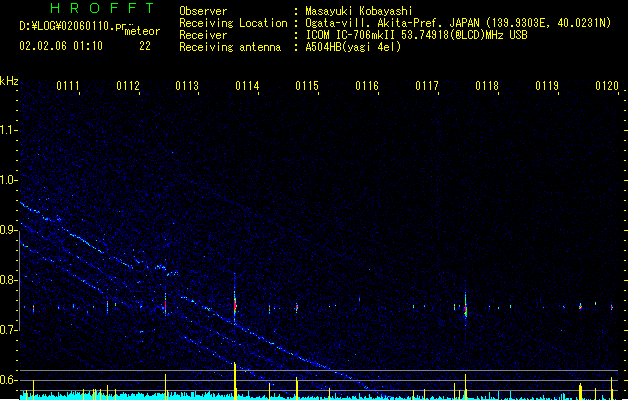Select the A504HB(yagi 4el) antenna text
Viewport: 629px width, 400px height.
[x=353, y=47]
